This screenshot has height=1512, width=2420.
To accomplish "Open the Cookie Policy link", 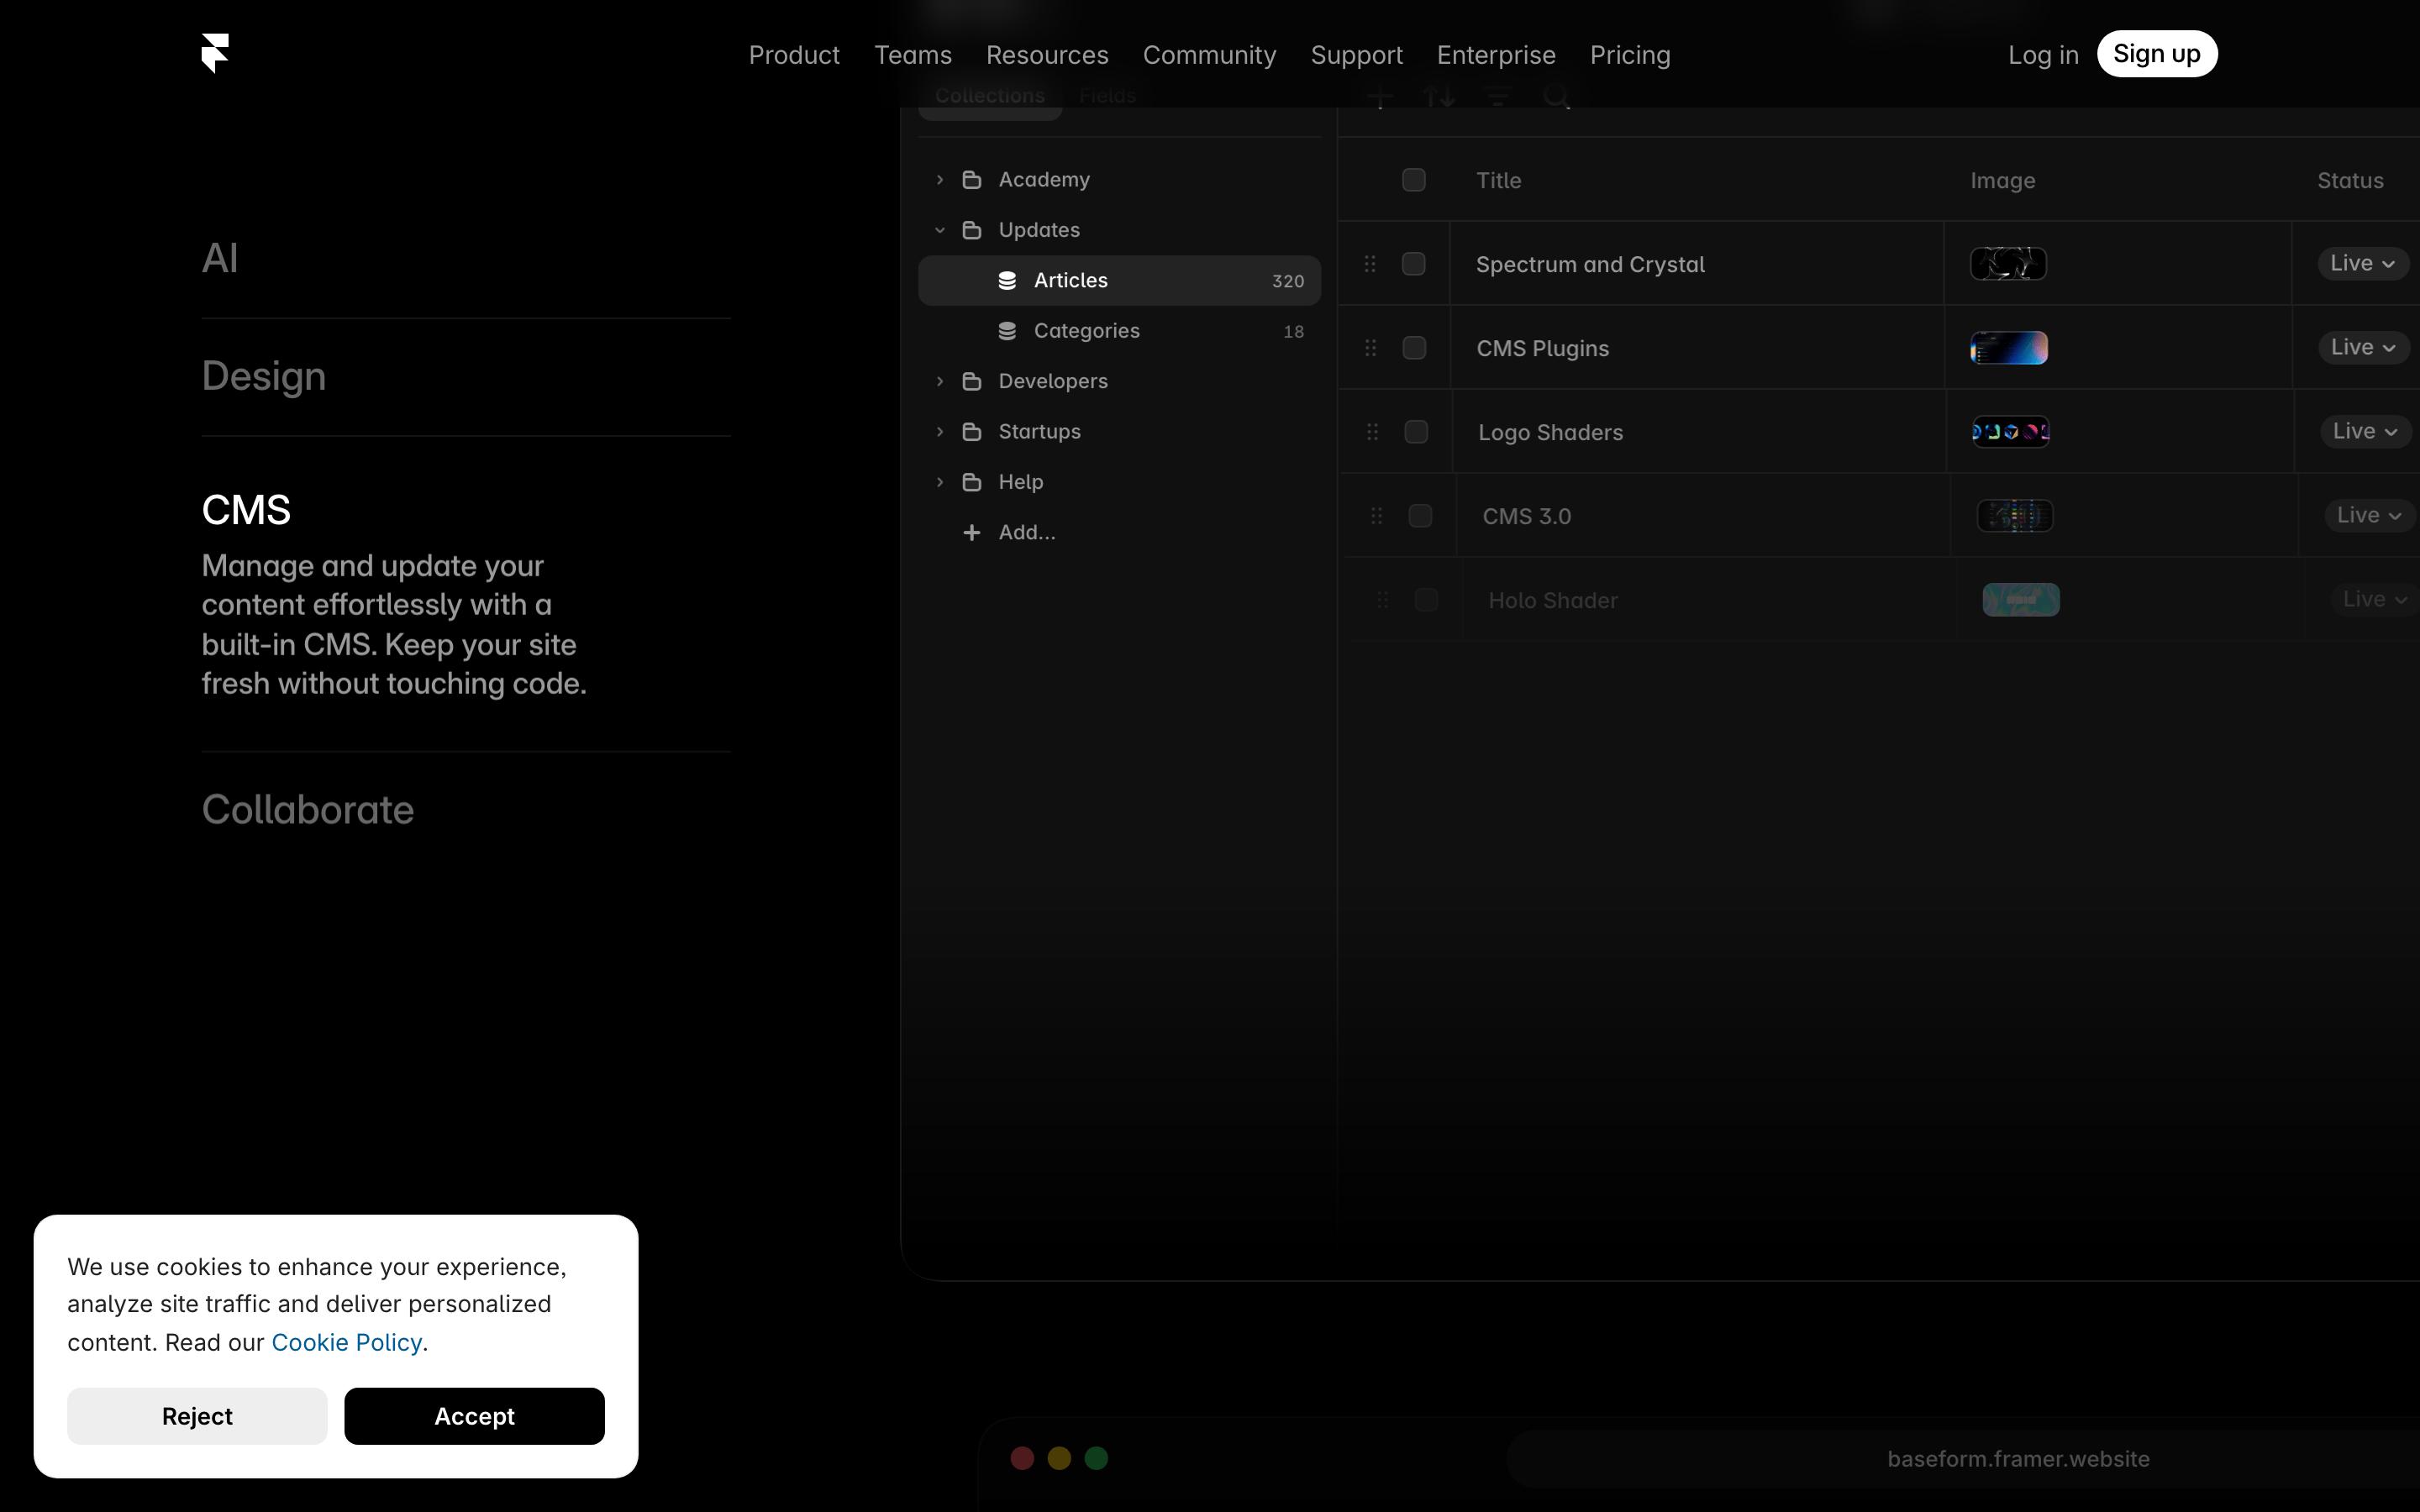I will click(x=347, y=1343).
